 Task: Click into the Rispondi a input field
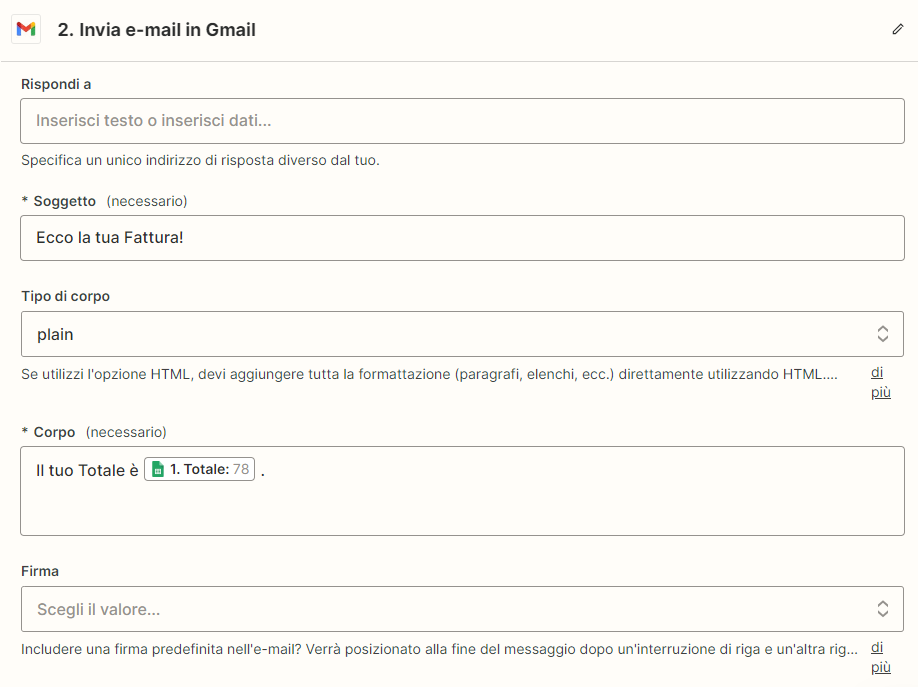point(462,121)
